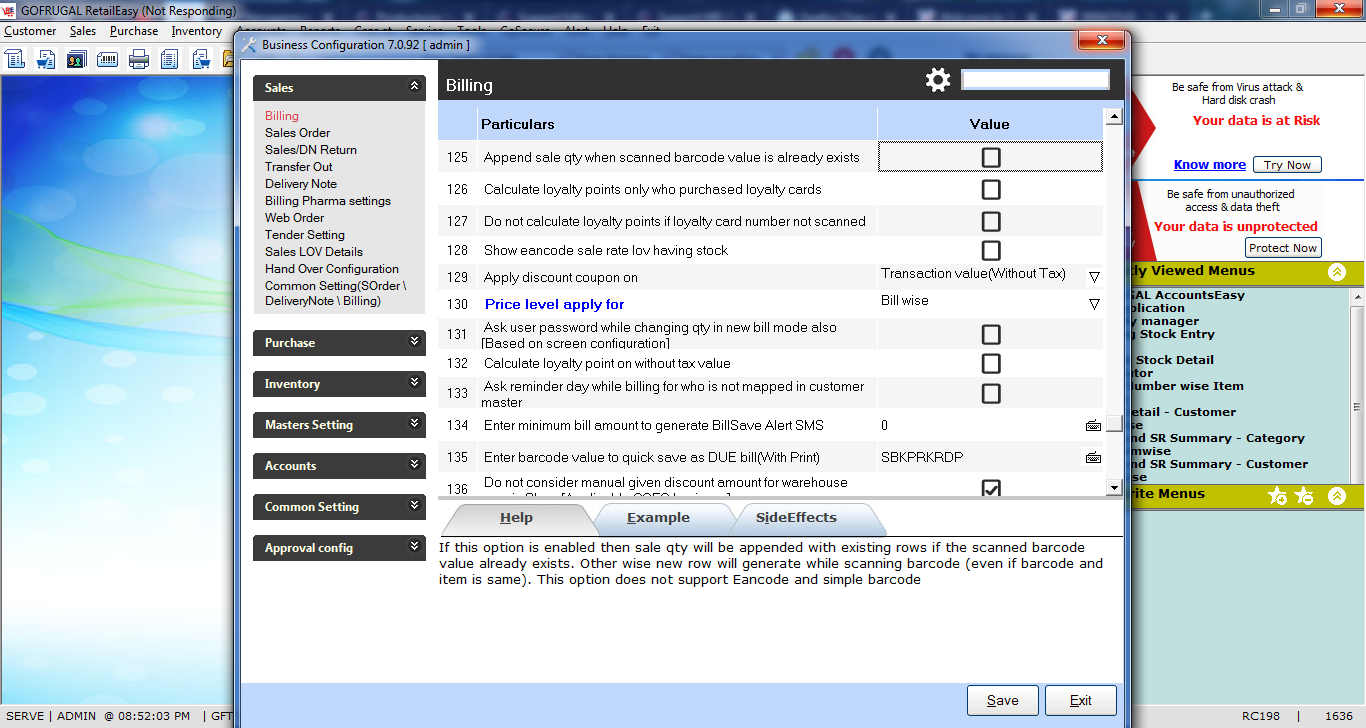
Task: Expand the Approval config section
Action: click(x=415, y=547)
